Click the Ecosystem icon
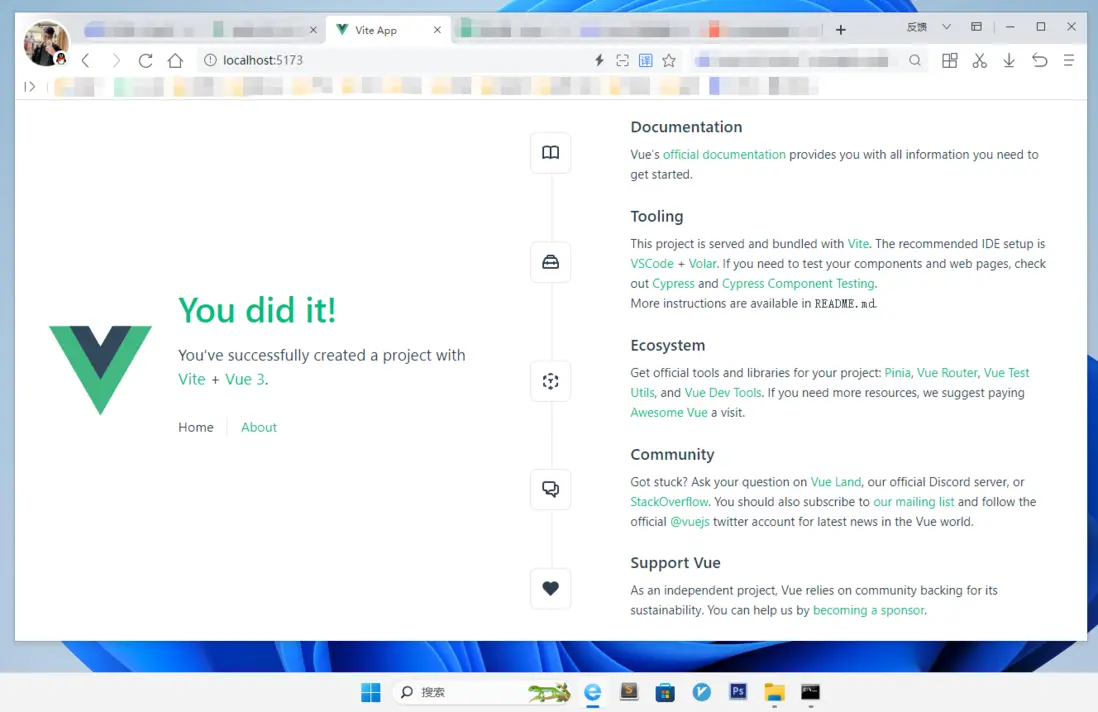Screen dimensions: 1098x712 pos(550,381)
